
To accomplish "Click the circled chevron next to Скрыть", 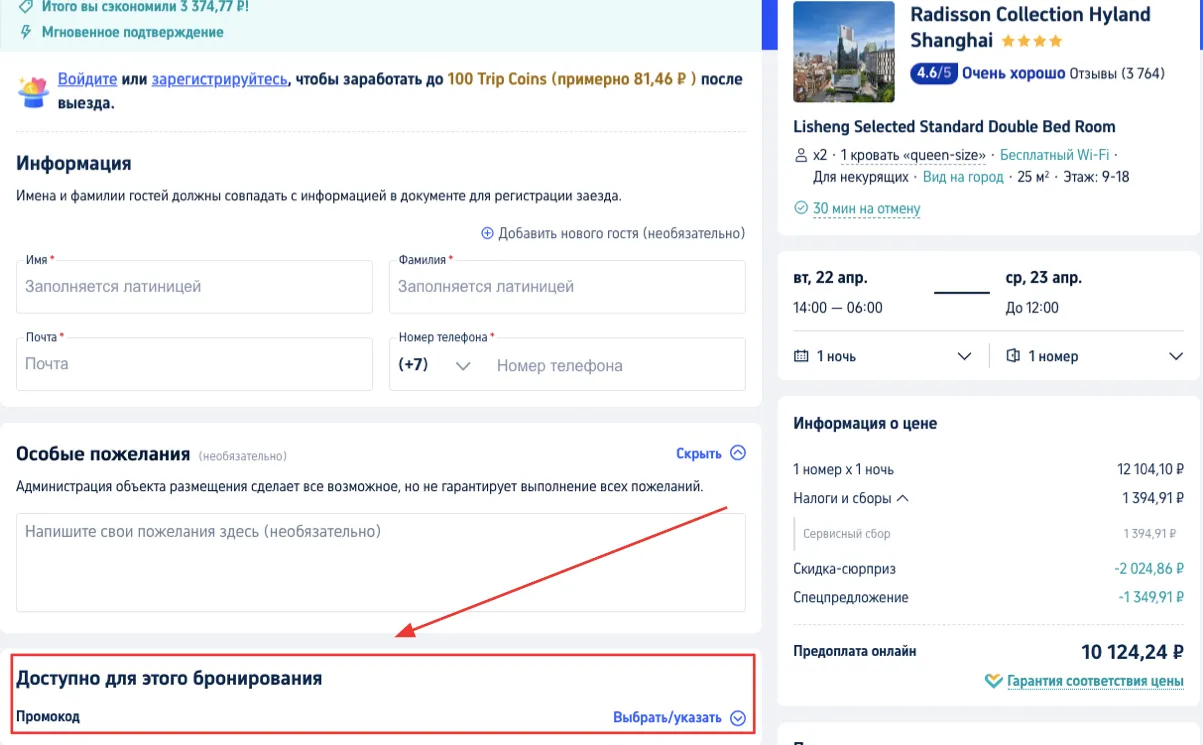I will pos(738,453).
